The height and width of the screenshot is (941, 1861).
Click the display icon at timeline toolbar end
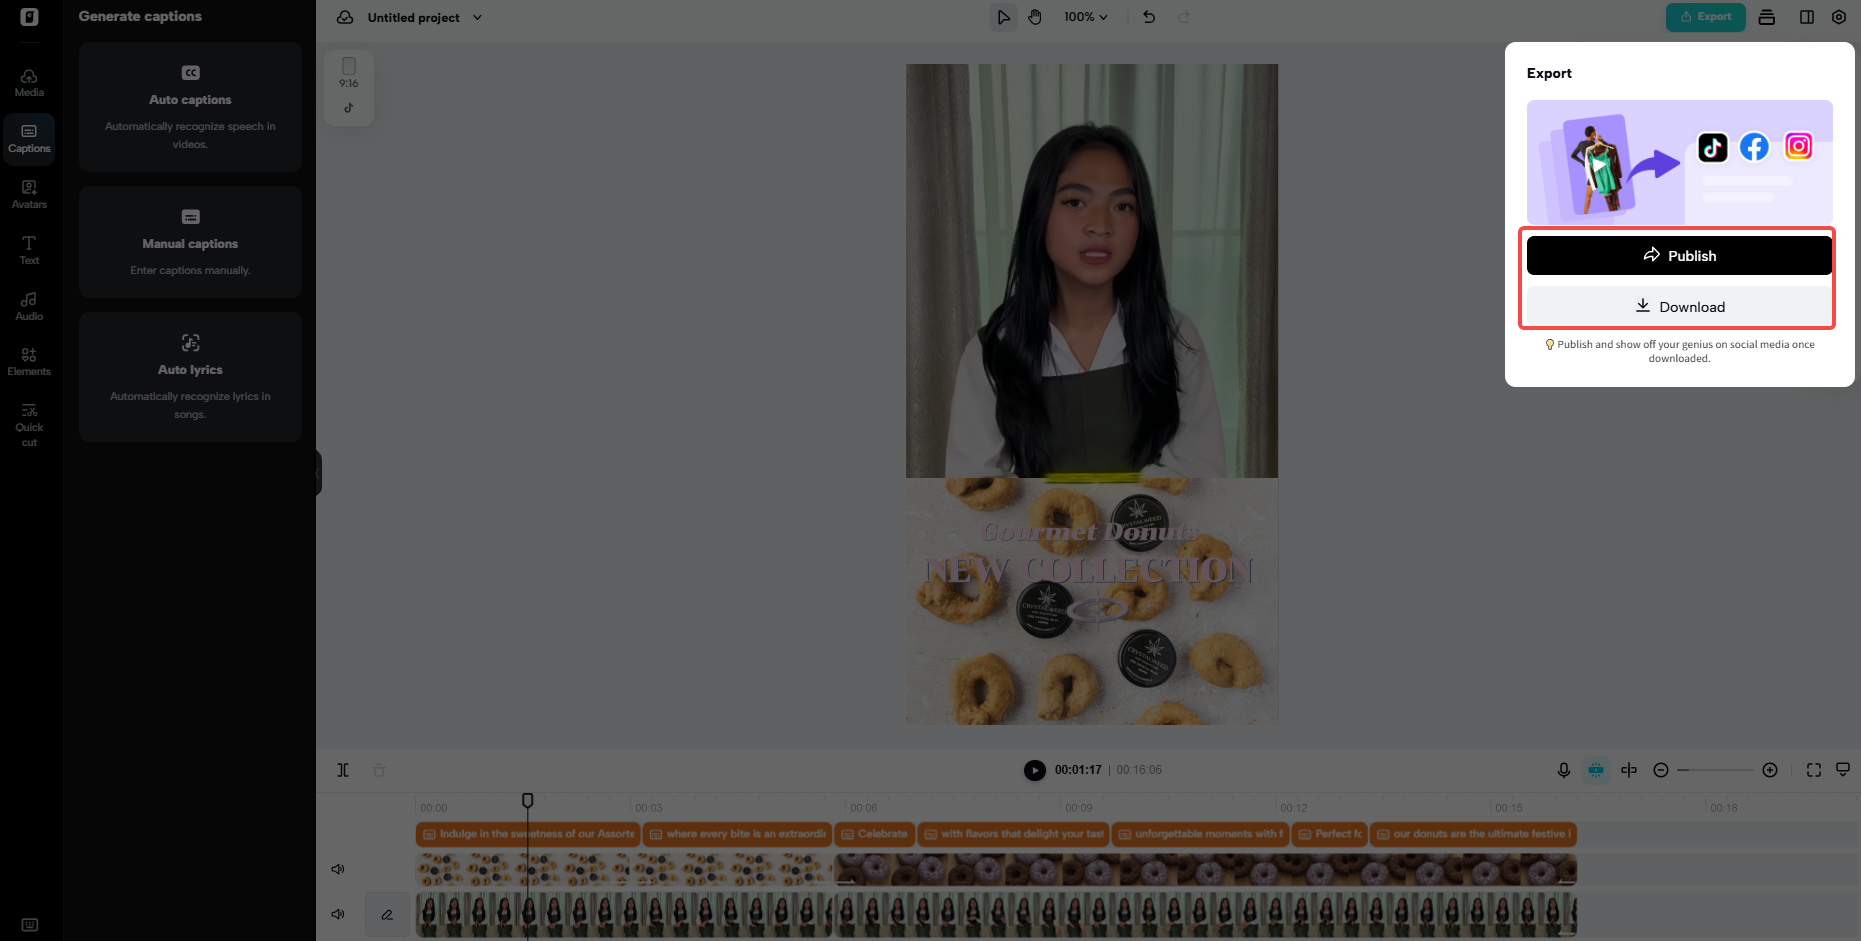coord(1843,770)
